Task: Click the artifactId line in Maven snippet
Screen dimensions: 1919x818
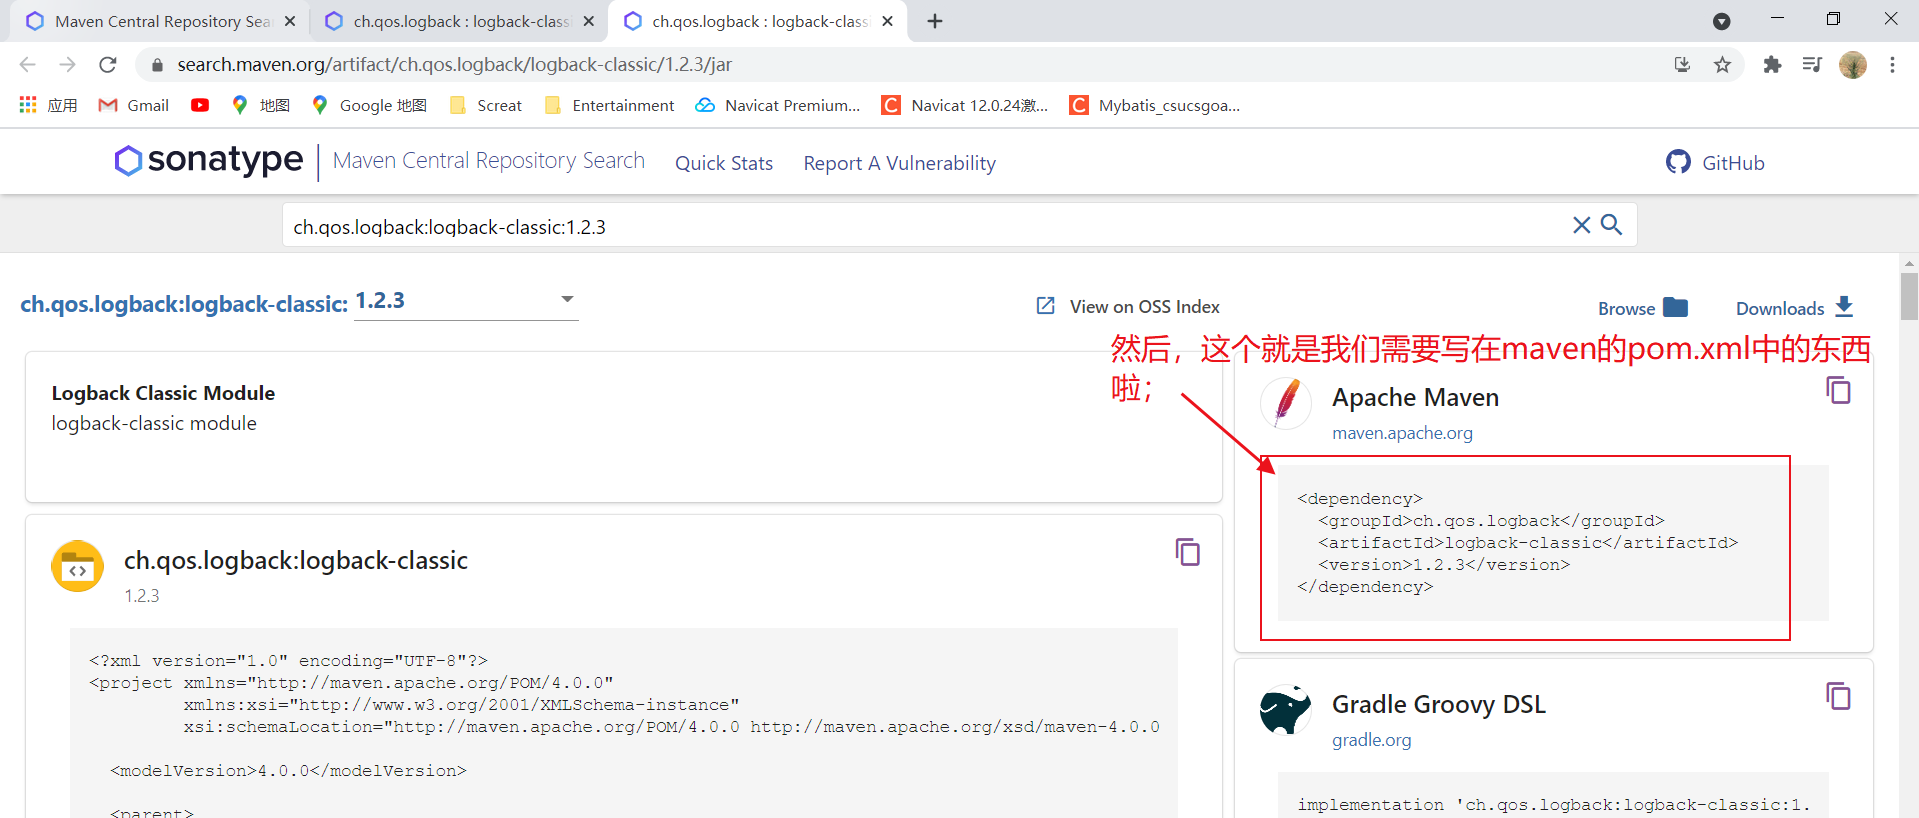Action: [1528, 543]
